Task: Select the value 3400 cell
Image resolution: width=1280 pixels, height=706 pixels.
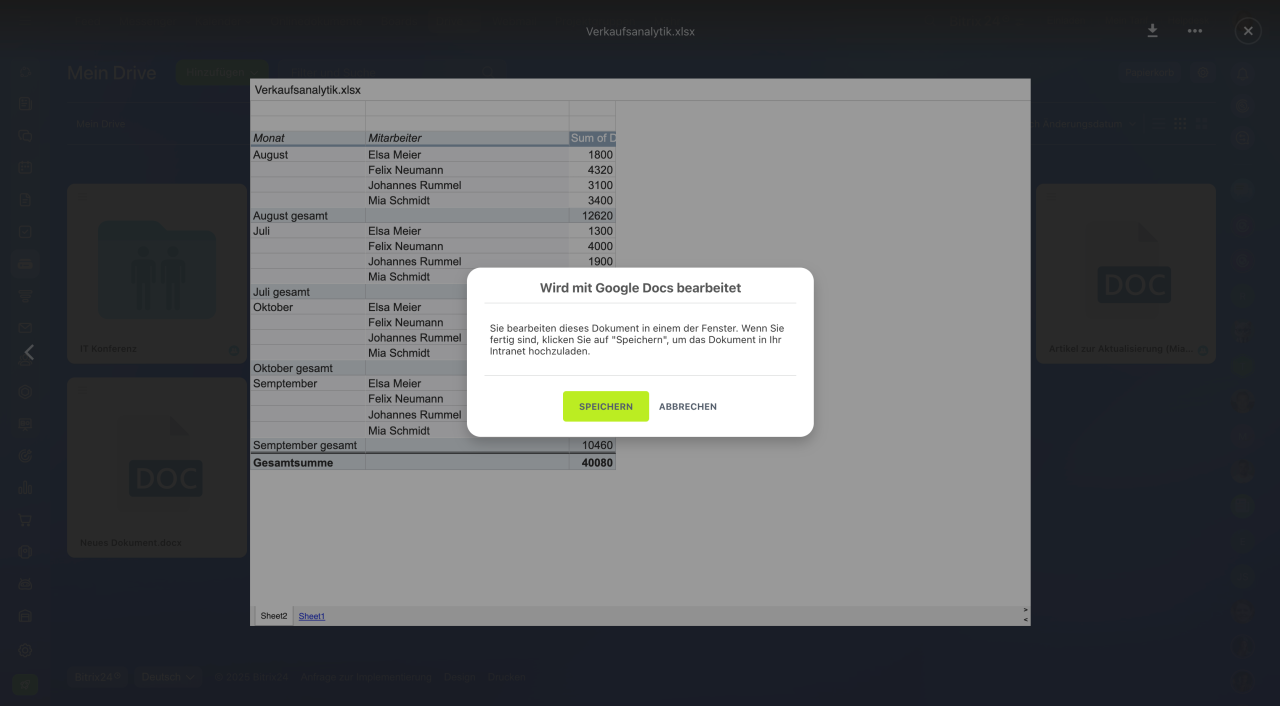Action: [x=592, y=200]
